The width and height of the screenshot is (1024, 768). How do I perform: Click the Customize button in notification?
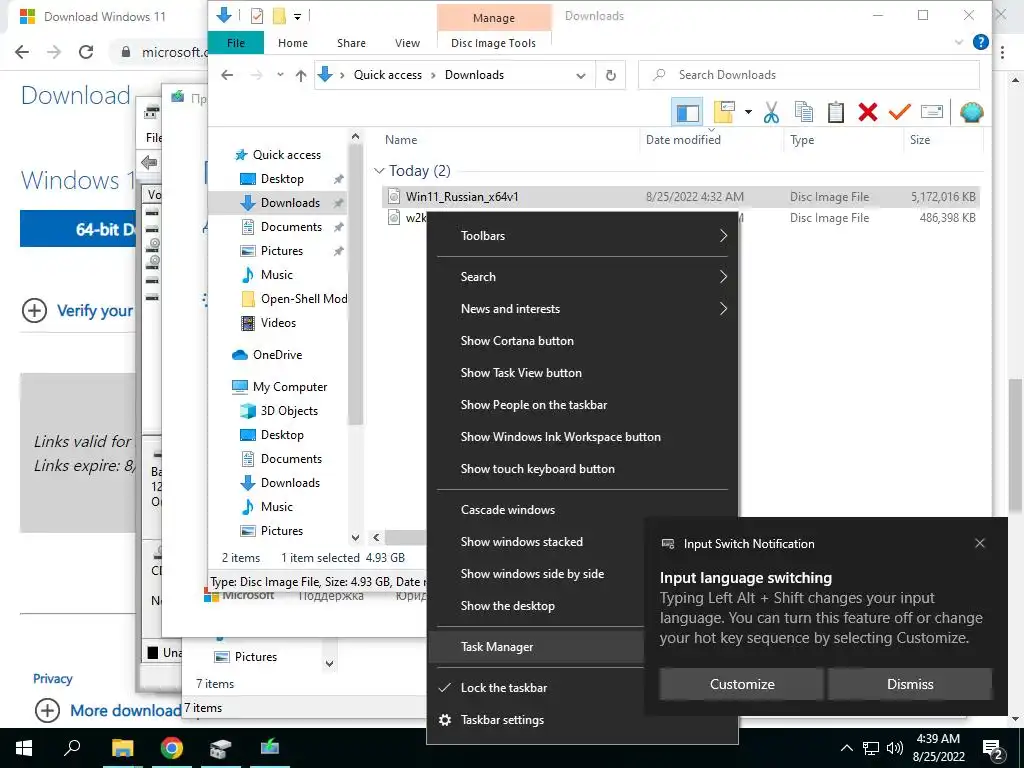pyautogui.click(x=742, y=684)
